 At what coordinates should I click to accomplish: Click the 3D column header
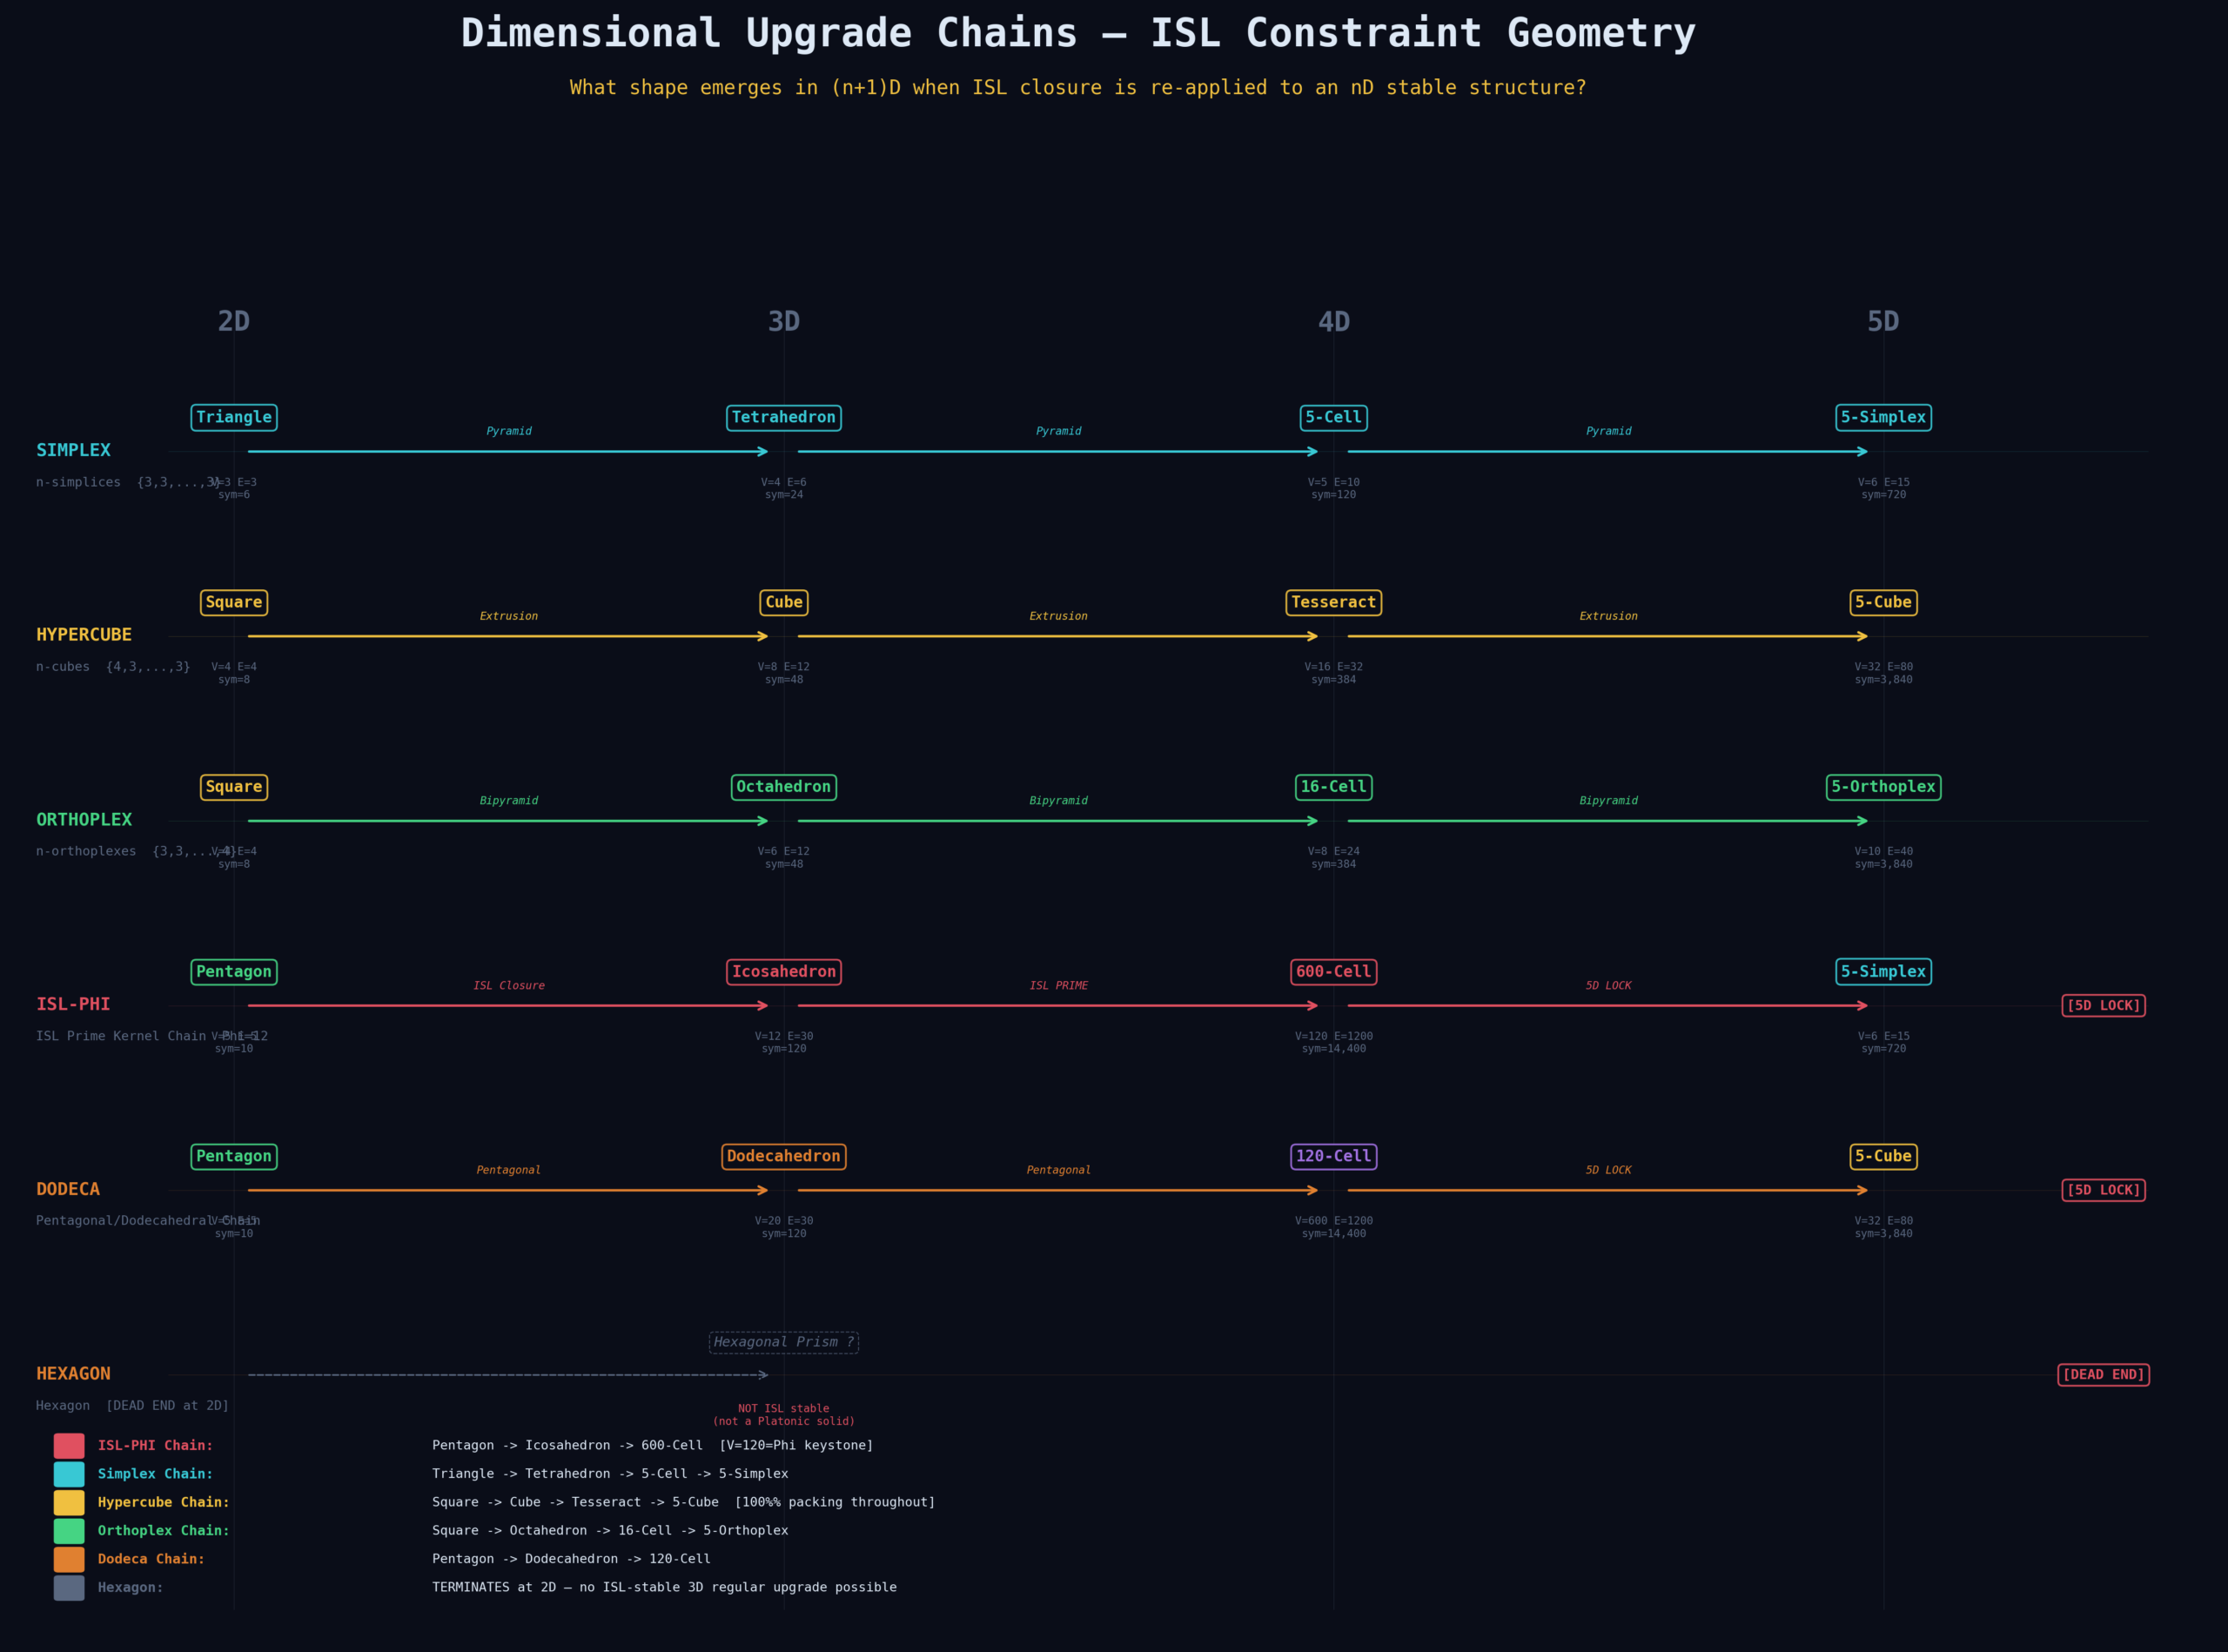coord(784,322)
